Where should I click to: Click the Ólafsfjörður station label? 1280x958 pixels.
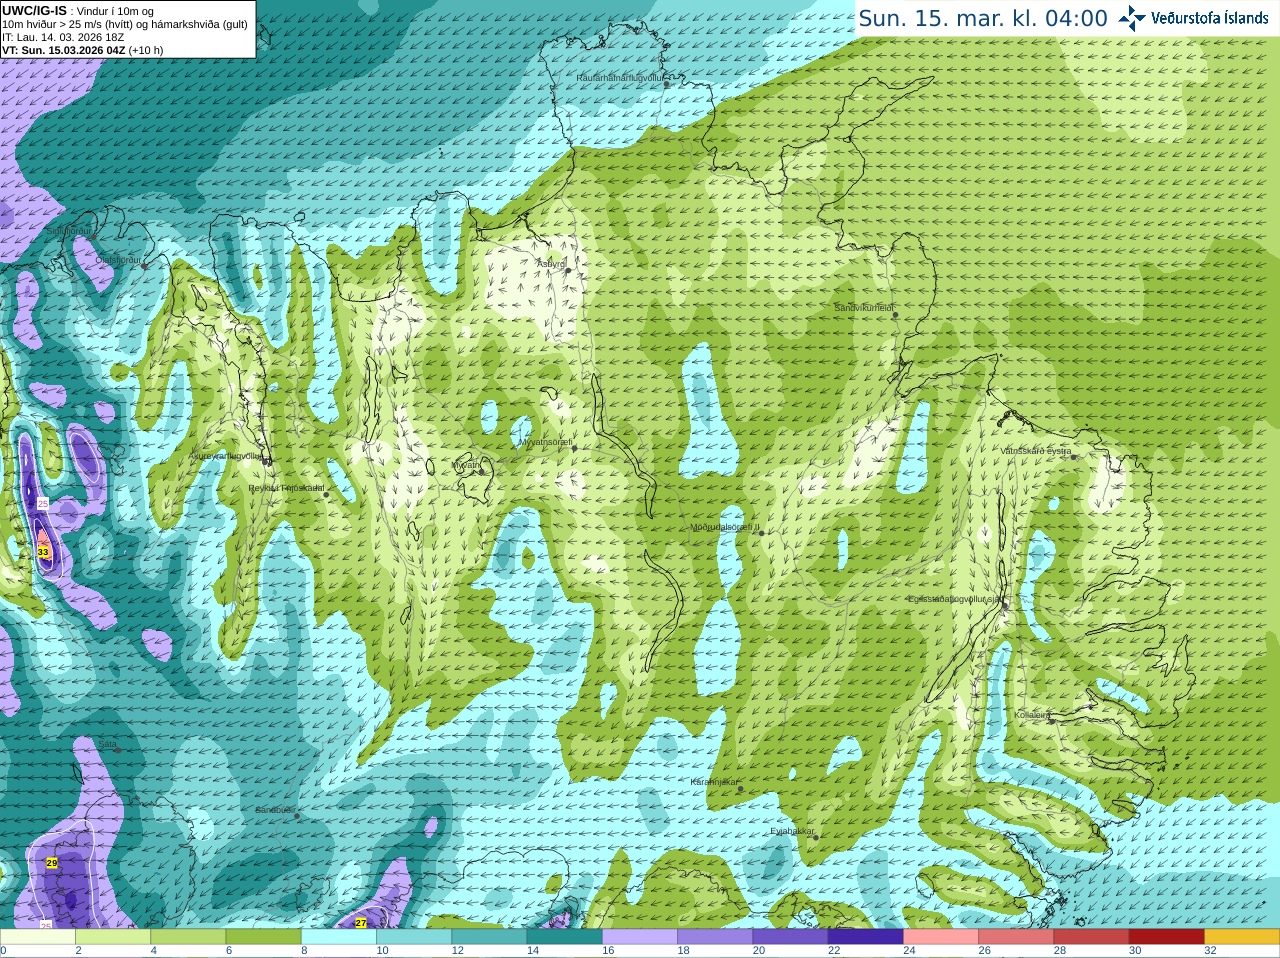coord(119,260)
